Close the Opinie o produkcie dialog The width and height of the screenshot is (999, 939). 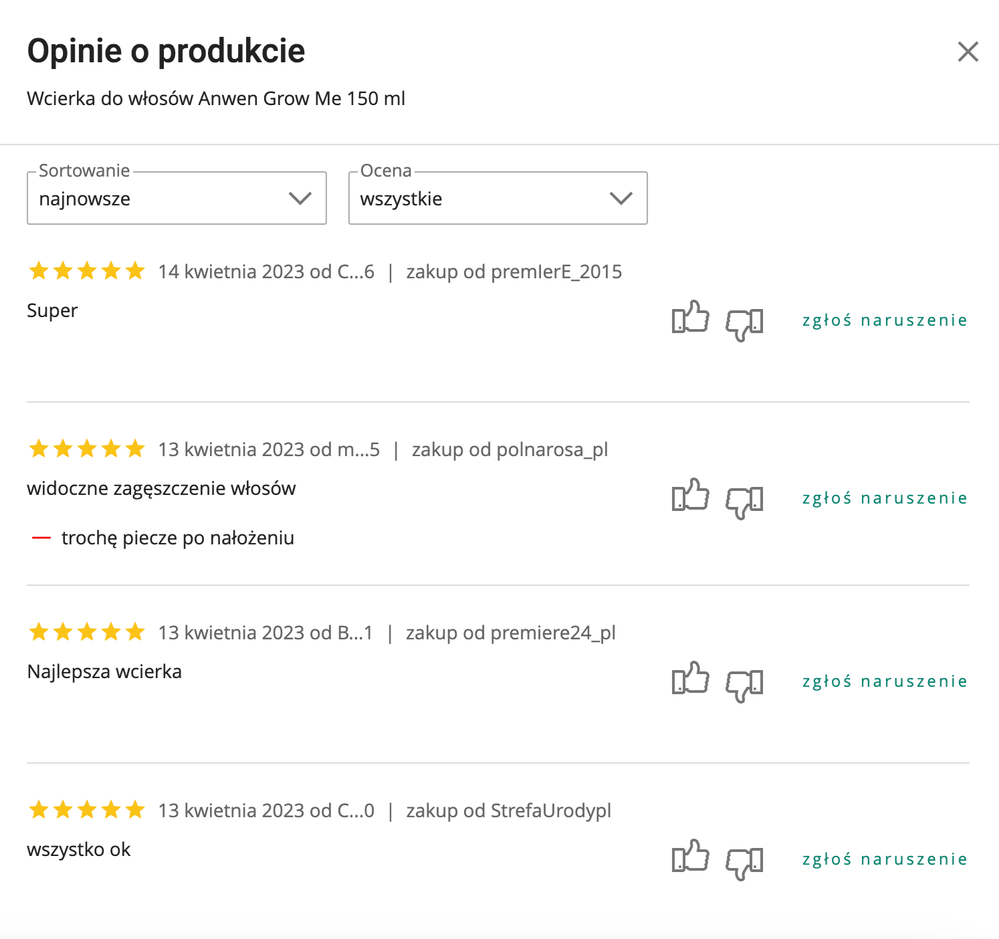pyautogui.click(x=968, y=52)
